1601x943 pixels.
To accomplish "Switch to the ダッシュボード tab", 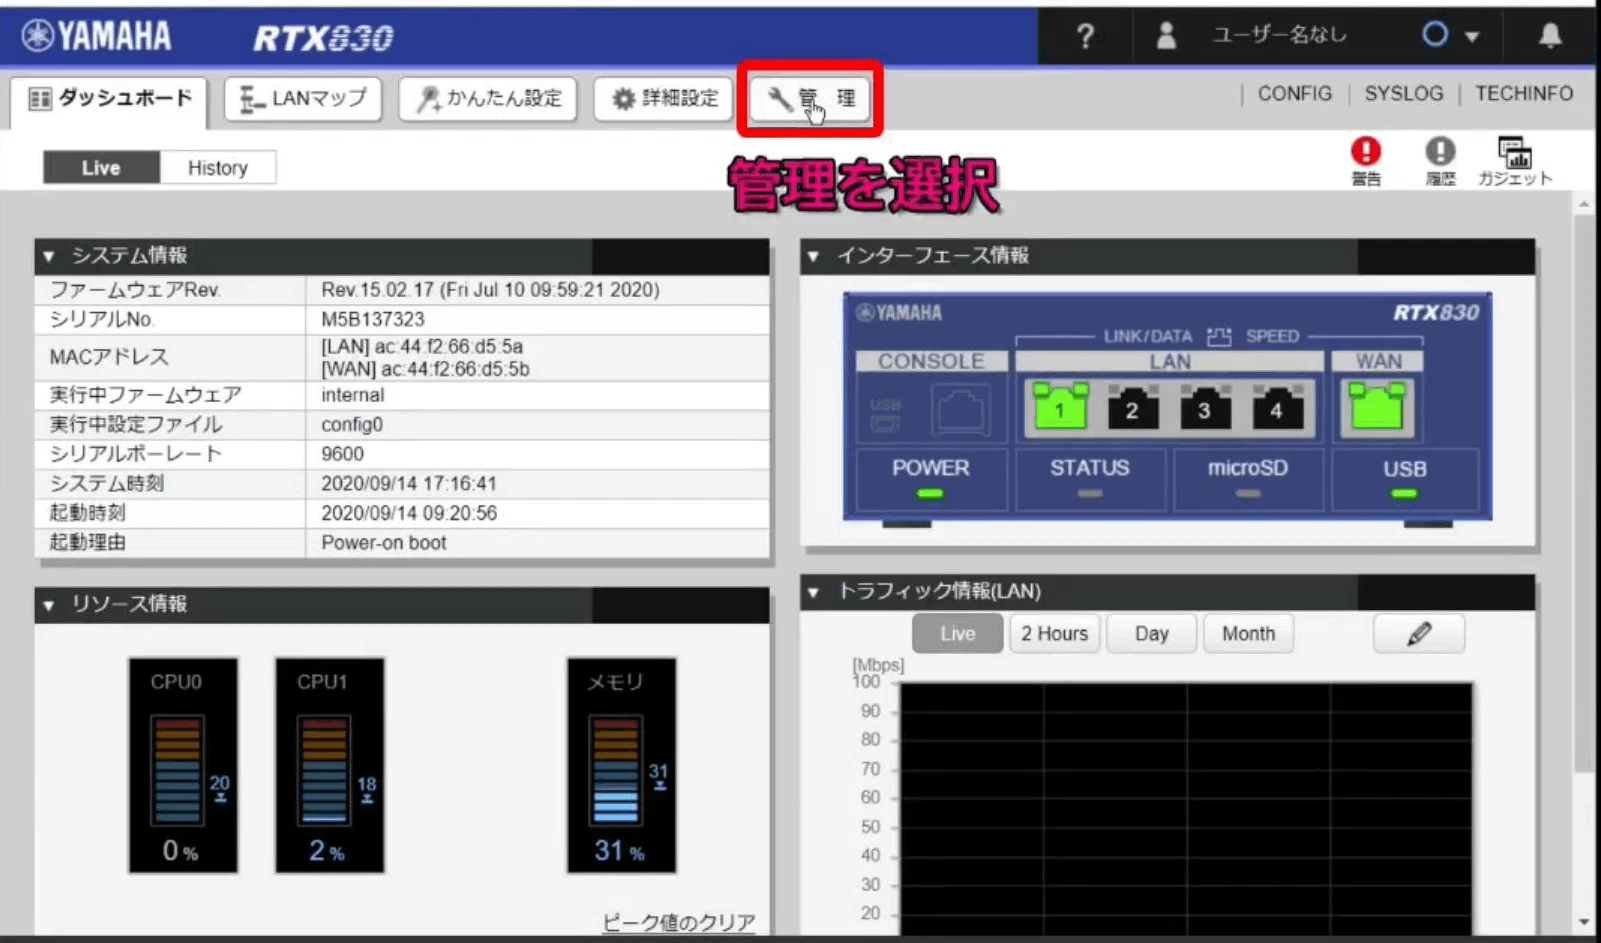I will click(x=109, y=99).
